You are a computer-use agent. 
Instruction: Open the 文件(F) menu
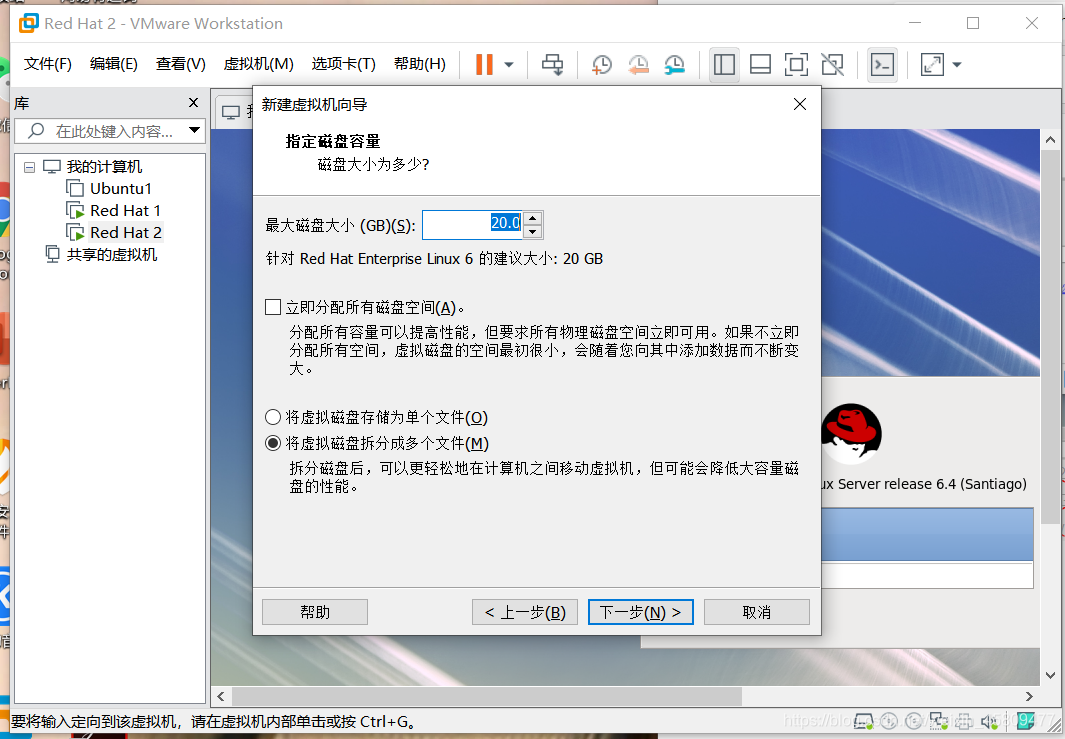point(48,64)
